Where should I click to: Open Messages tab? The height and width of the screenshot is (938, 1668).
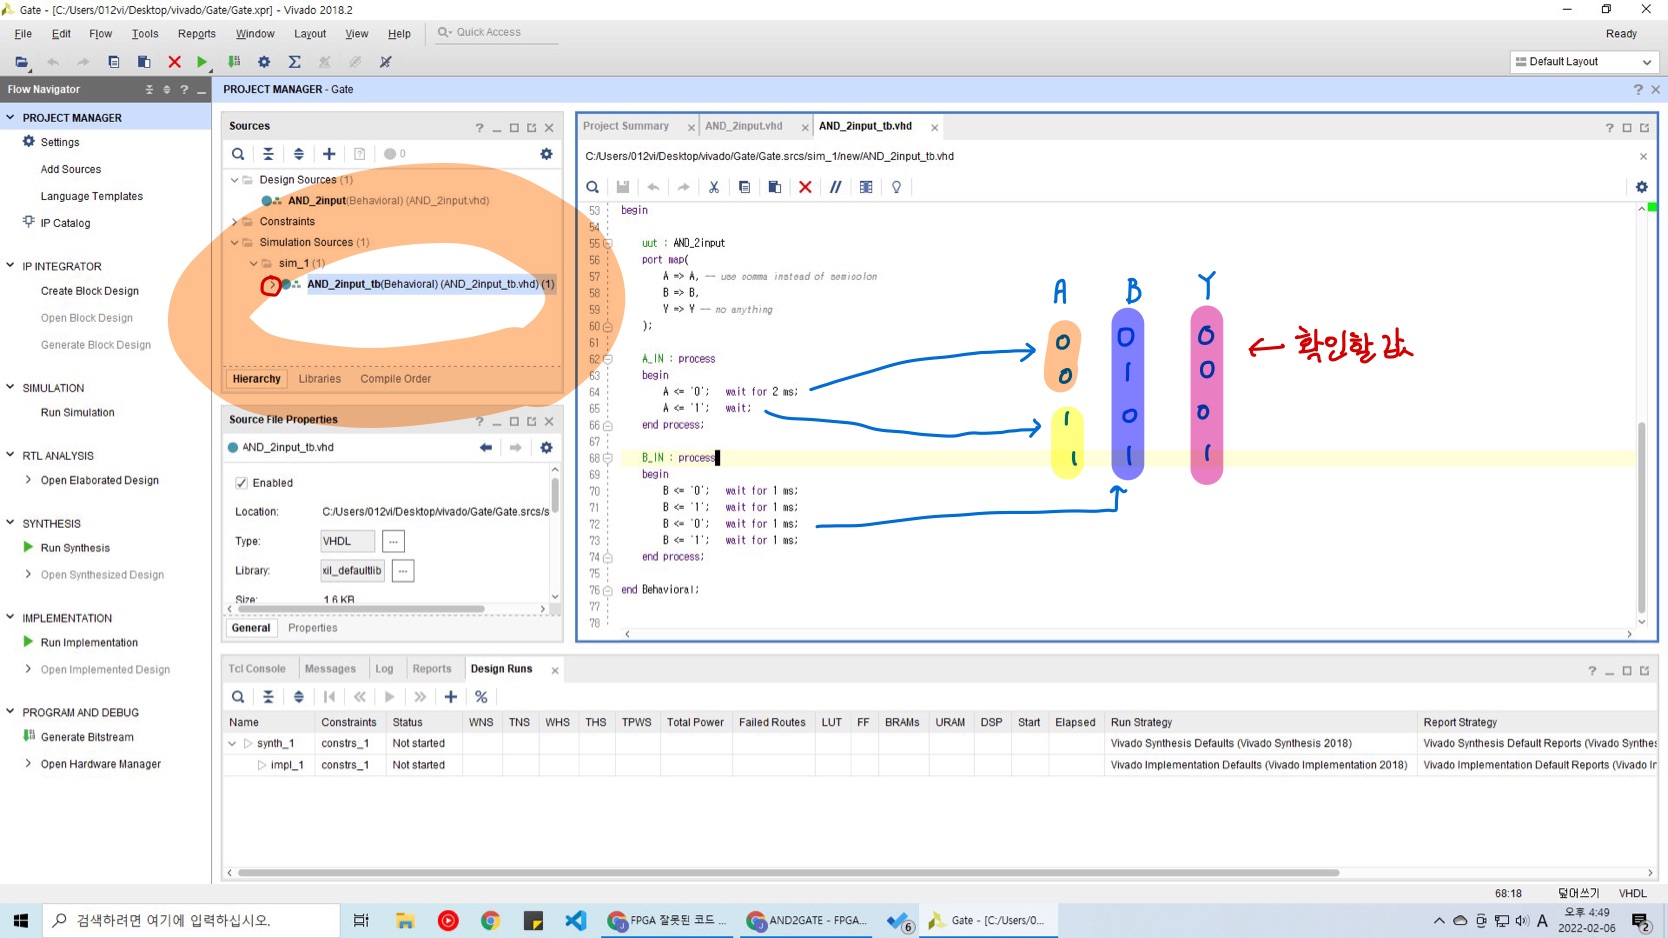330,669
